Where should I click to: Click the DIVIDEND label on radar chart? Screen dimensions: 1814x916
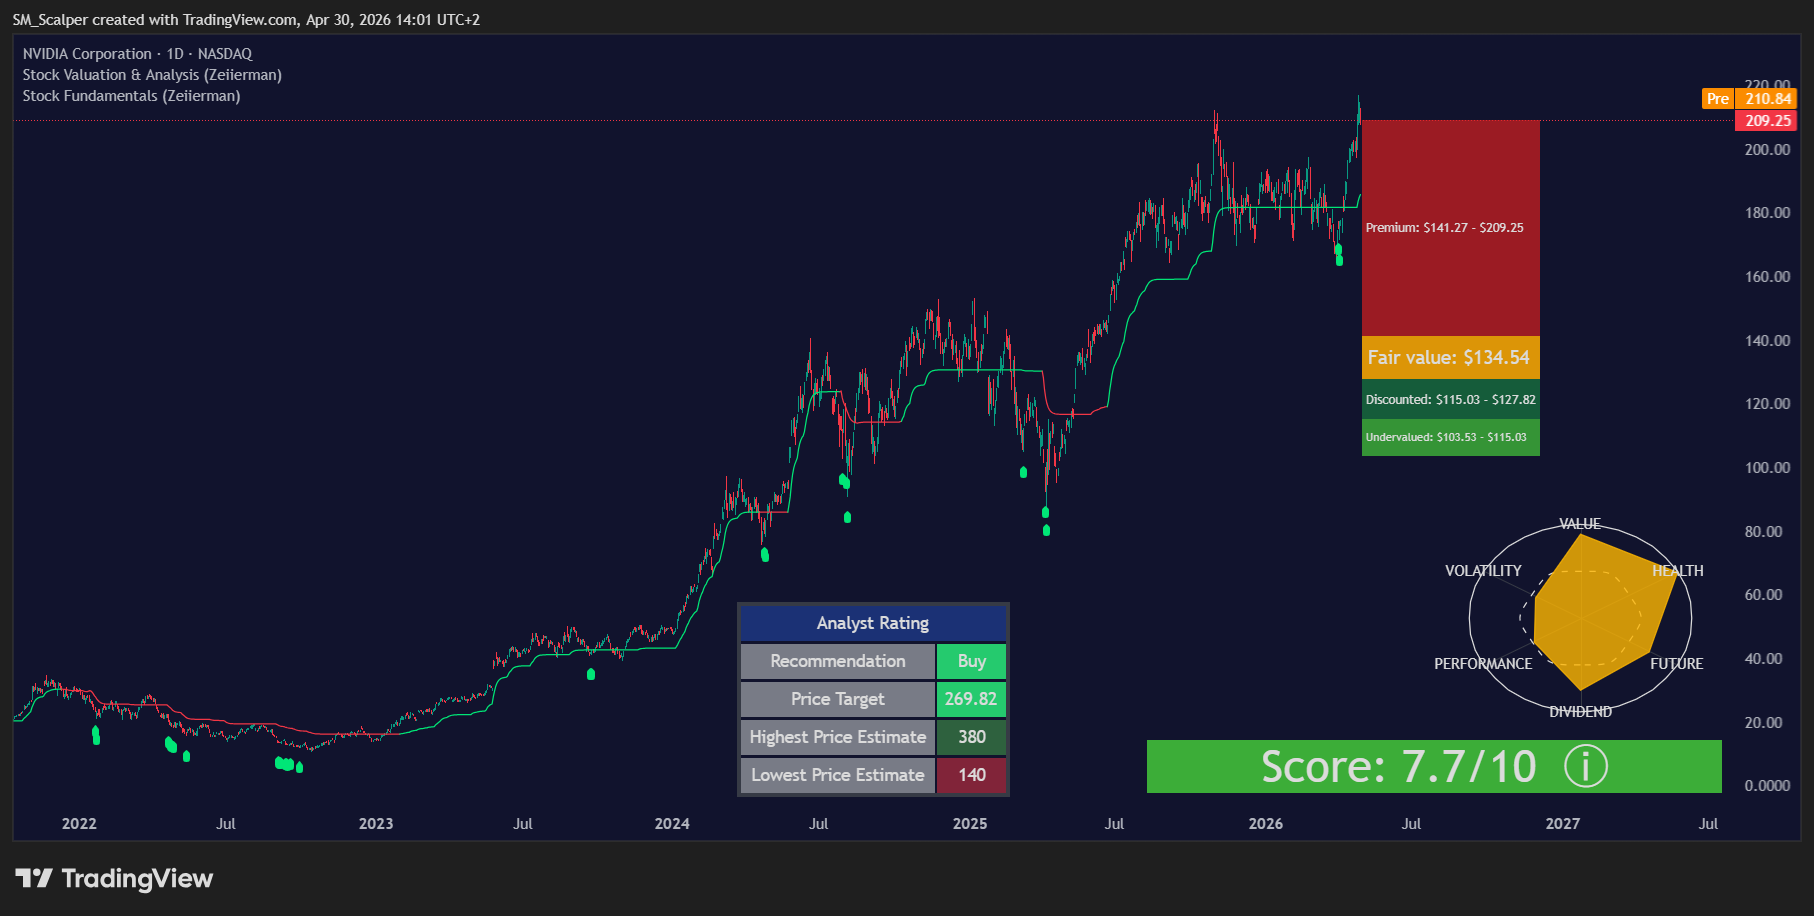coord(1580,712)
